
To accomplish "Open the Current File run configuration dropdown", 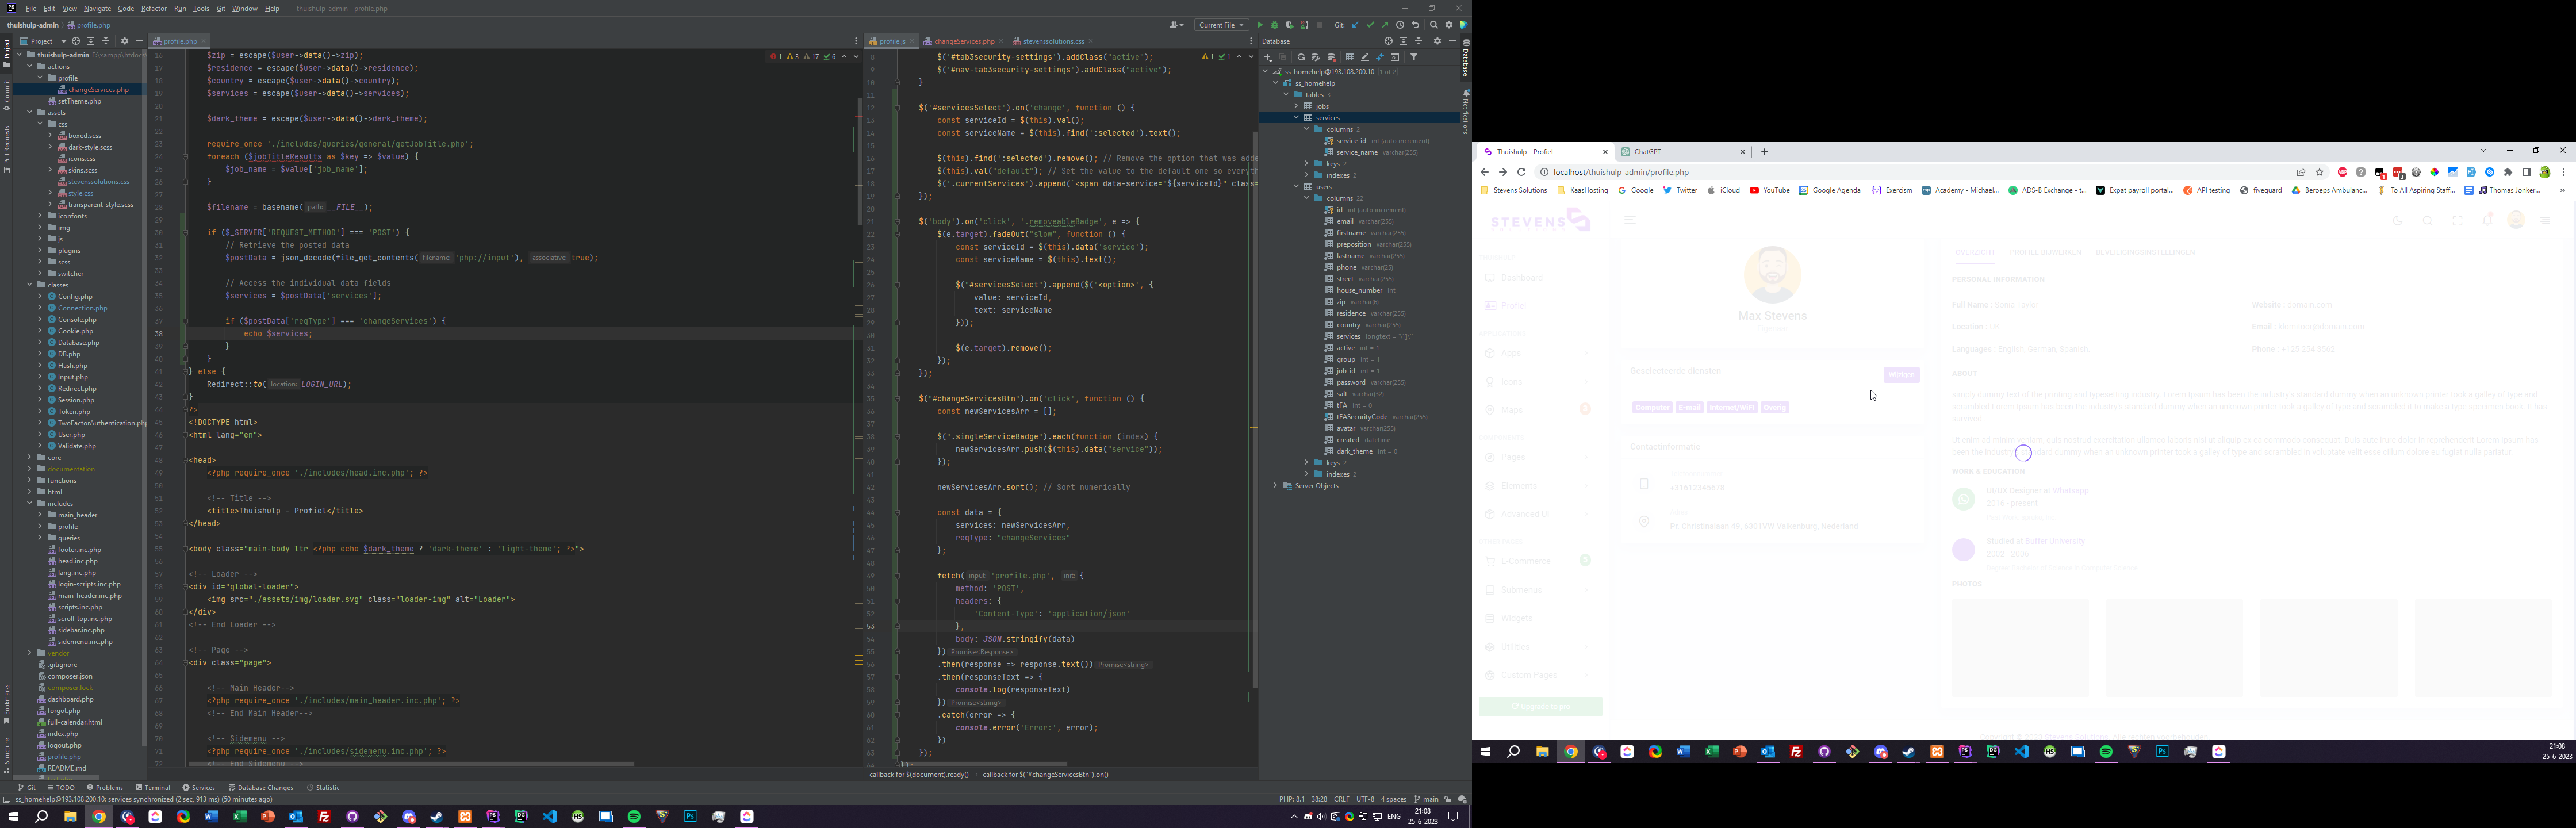I will 1222,25.
